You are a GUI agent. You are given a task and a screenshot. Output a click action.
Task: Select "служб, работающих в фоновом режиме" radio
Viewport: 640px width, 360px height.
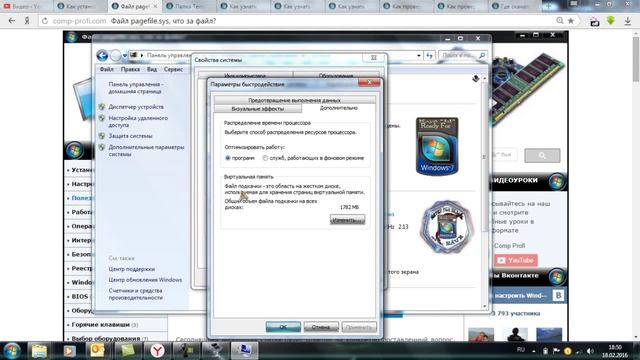pyautogui.click(x=265, y=158)
